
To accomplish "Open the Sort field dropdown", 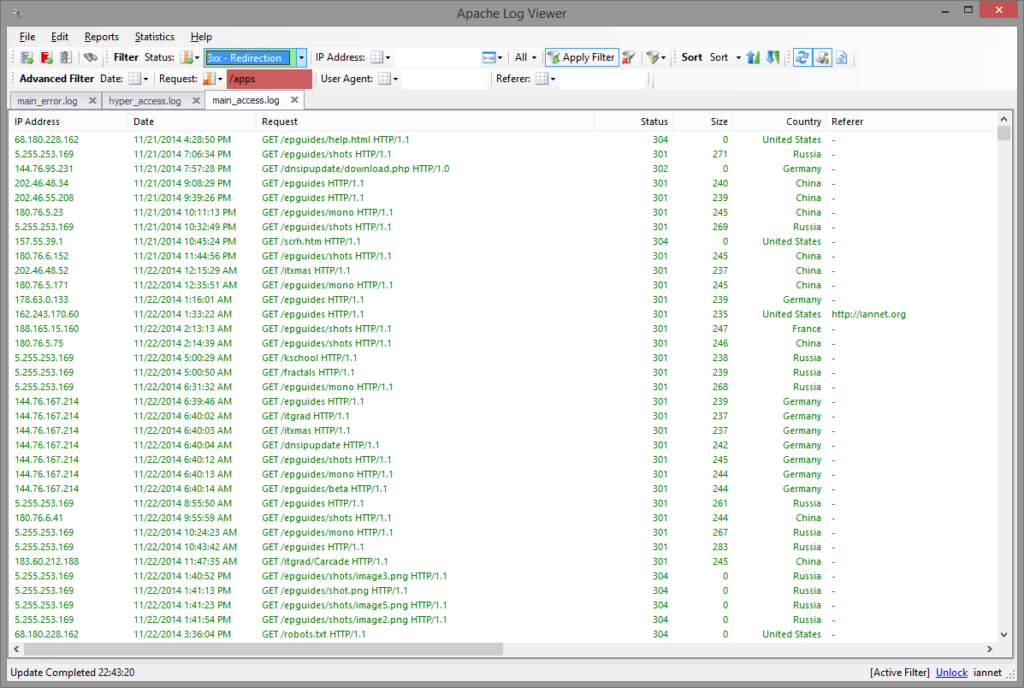I will click(726, 57).
